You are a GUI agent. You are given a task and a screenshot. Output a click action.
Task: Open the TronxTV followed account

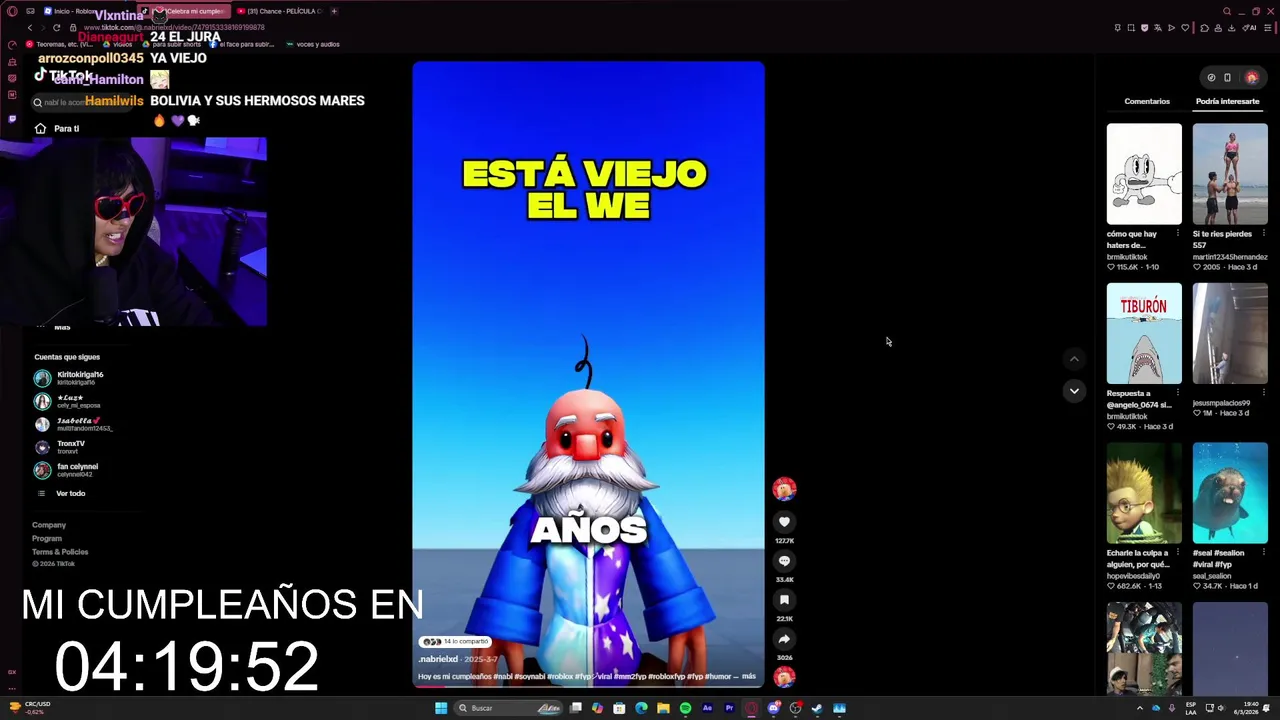pos(60,447)
